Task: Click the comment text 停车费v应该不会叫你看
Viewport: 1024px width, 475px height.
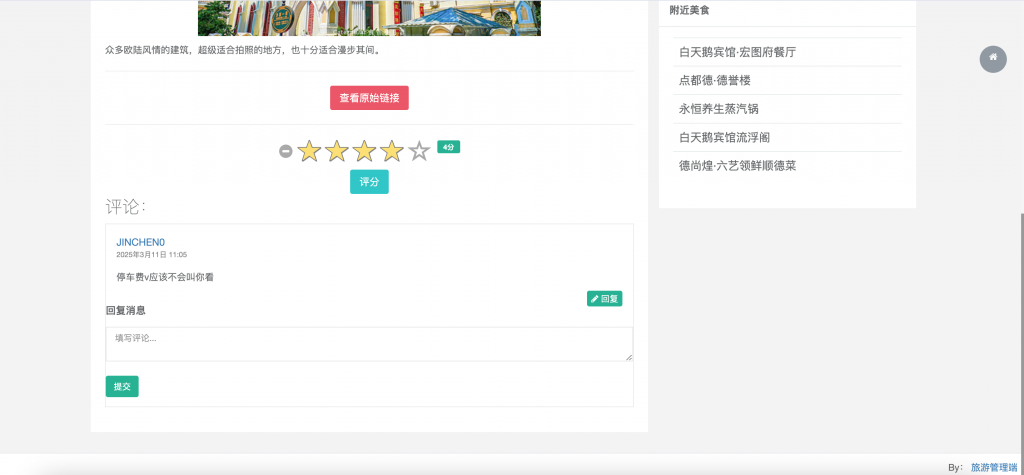Action: tap(165, 277)
